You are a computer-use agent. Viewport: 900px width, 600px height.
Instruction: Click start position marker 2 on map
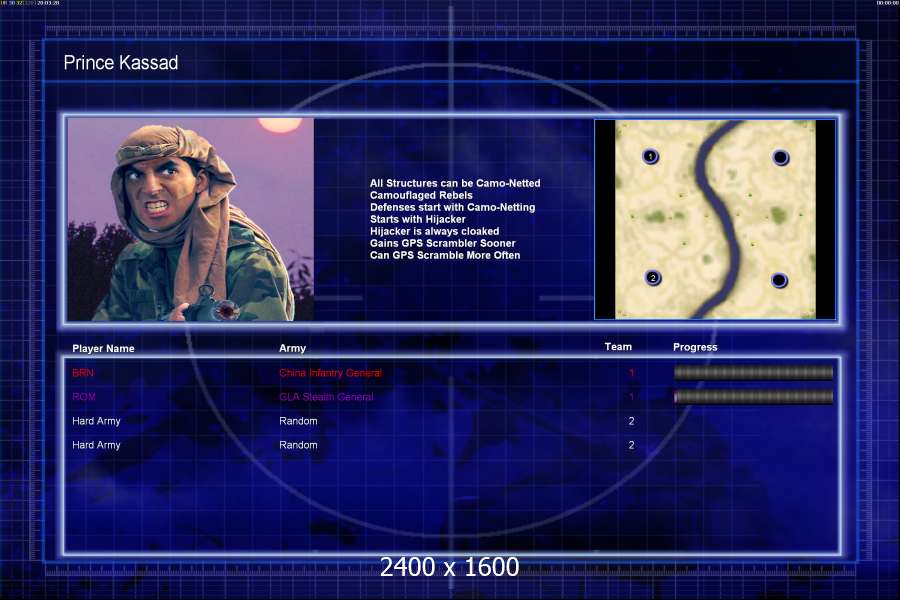[653, 278]
